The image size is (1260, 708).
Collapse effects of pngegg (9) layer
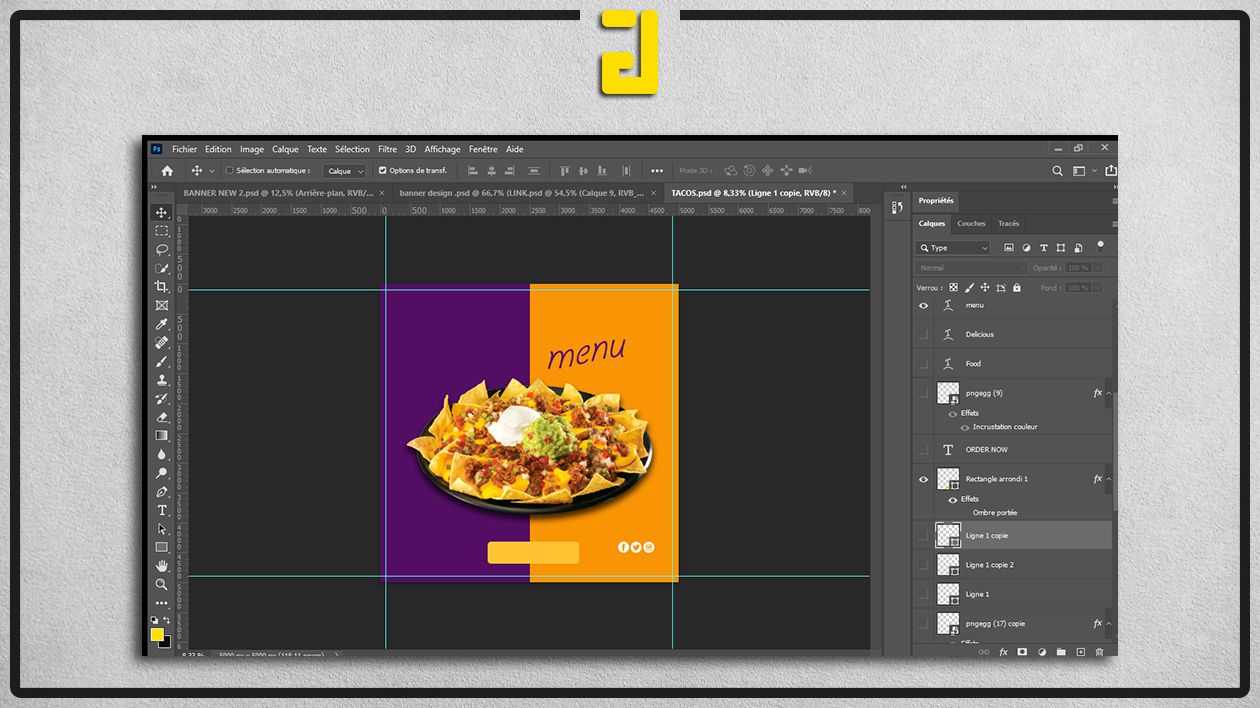coord(1108,393)
